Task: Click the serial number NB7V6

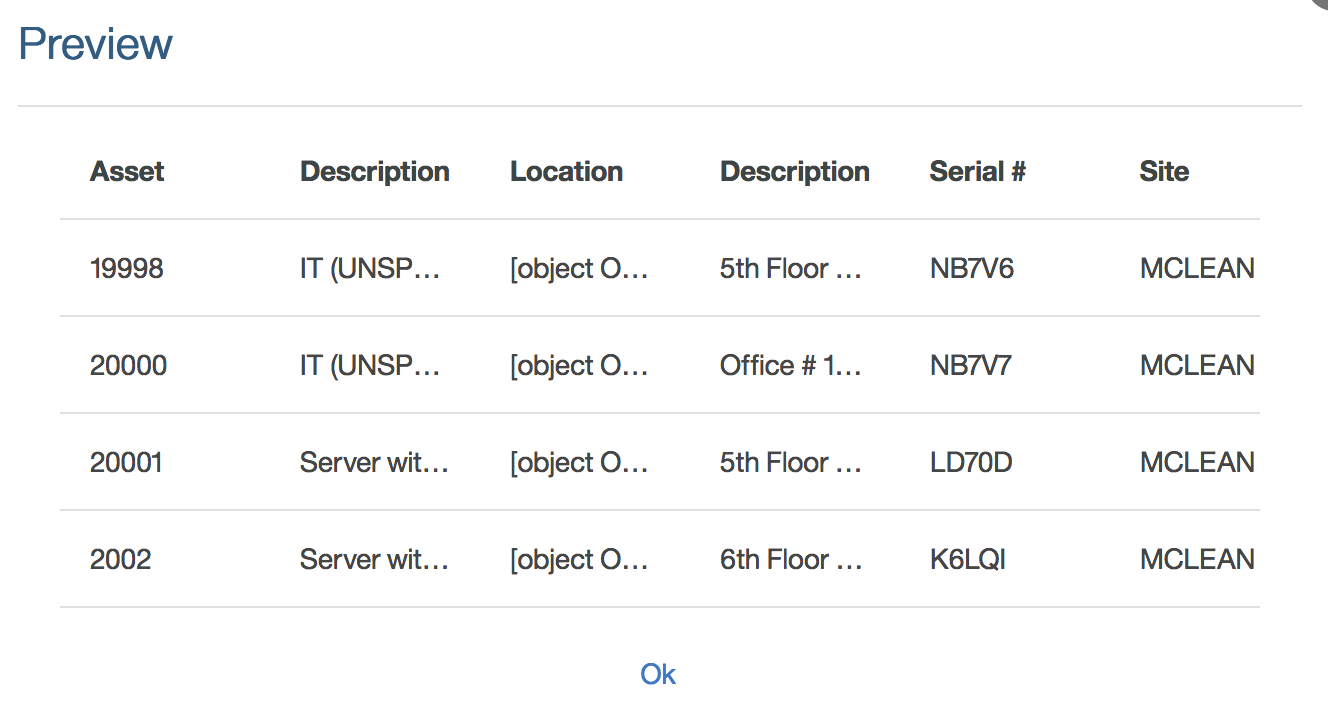Action: point(971,268)
